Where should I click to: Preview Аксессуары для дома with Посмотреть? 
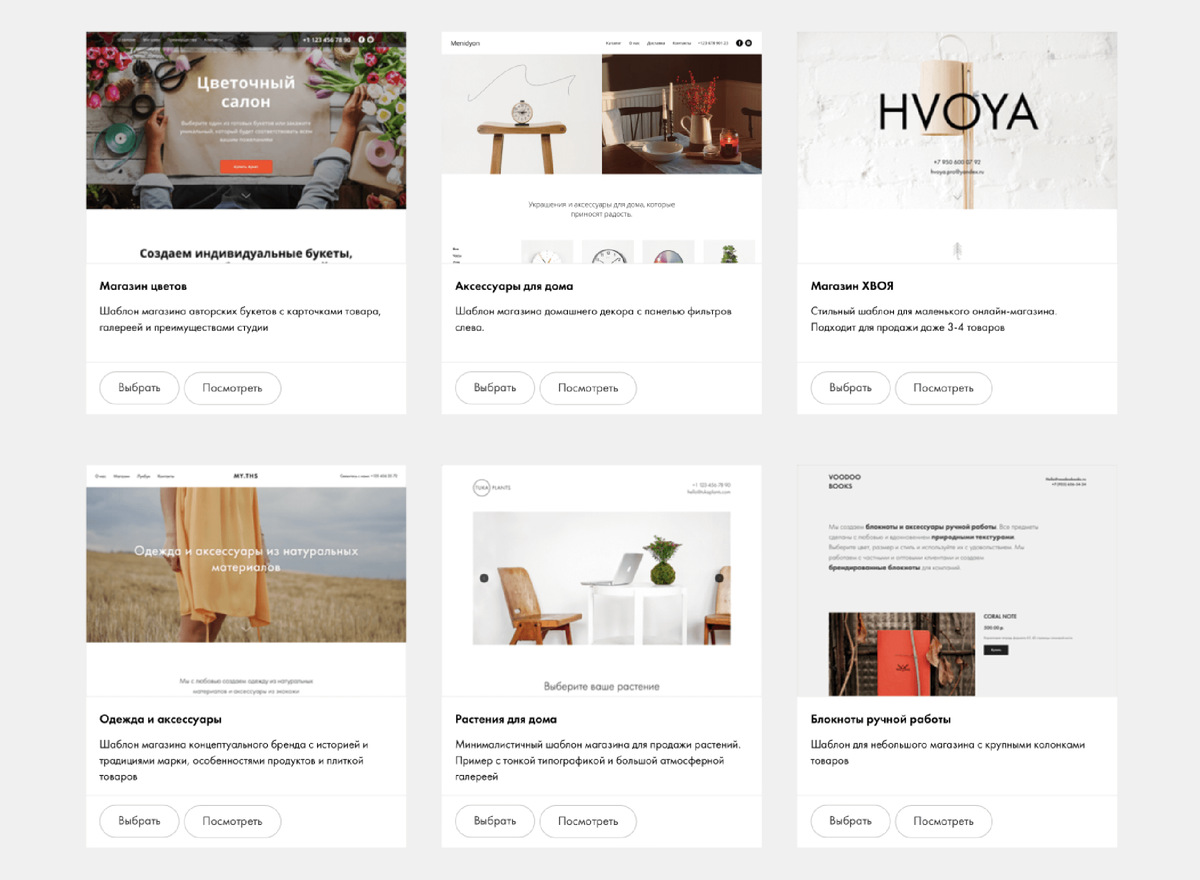[x=588, y=388]
